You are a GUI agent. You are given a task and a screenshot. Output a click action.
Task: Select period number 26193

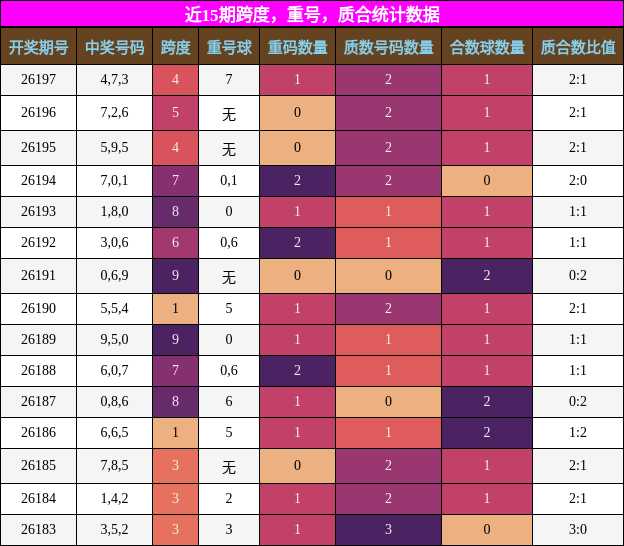pyautogui.click(x=39, y=211)
